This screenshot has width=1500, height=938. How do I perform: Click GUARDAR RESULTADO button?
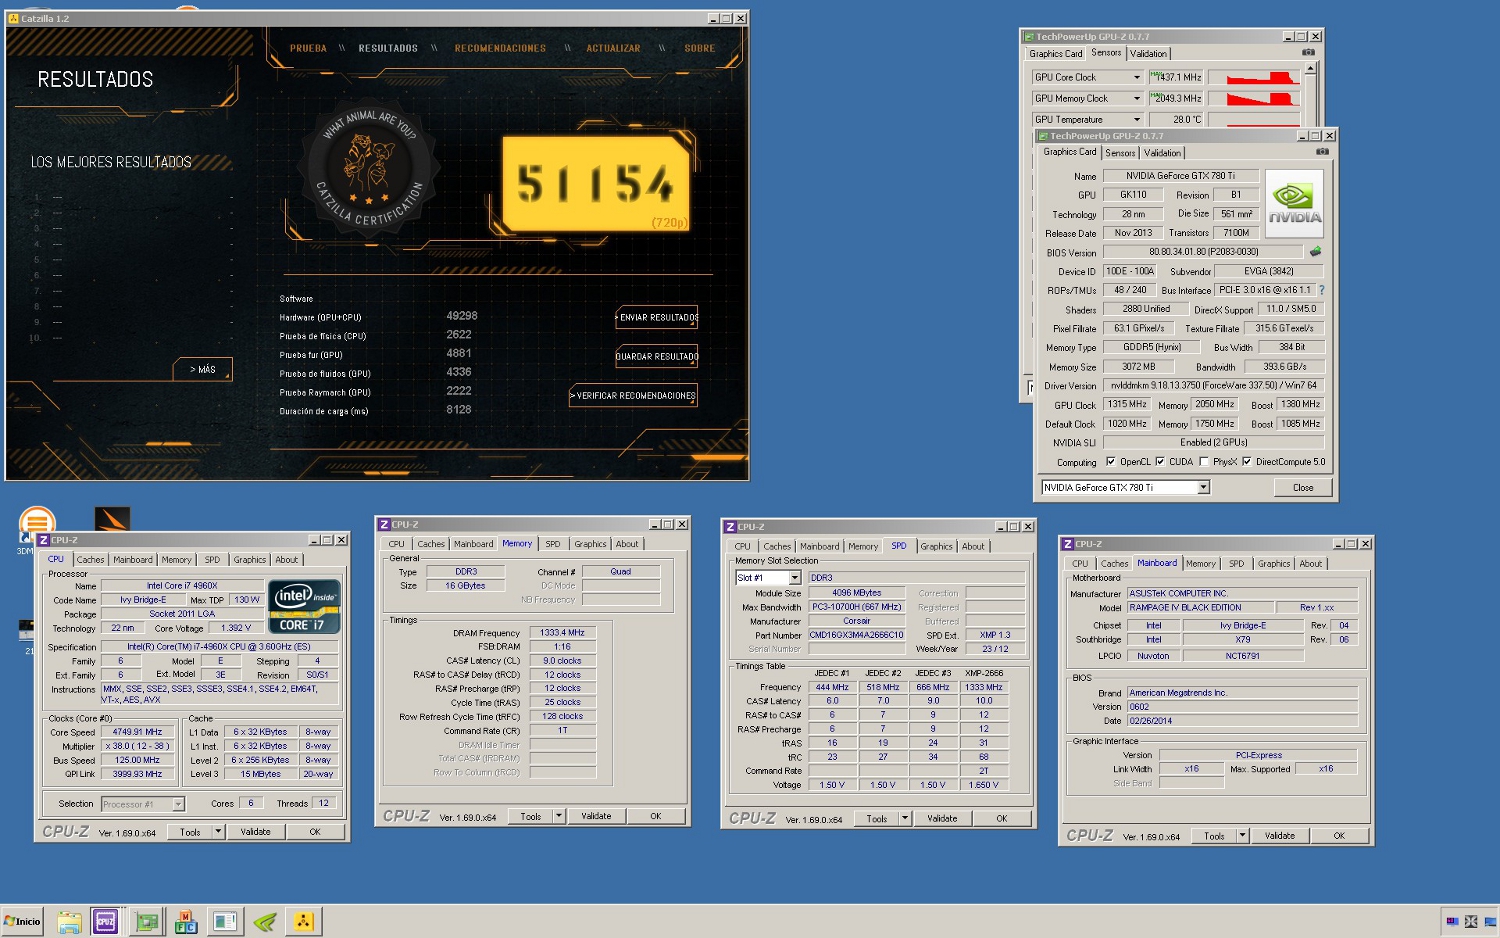657,356
